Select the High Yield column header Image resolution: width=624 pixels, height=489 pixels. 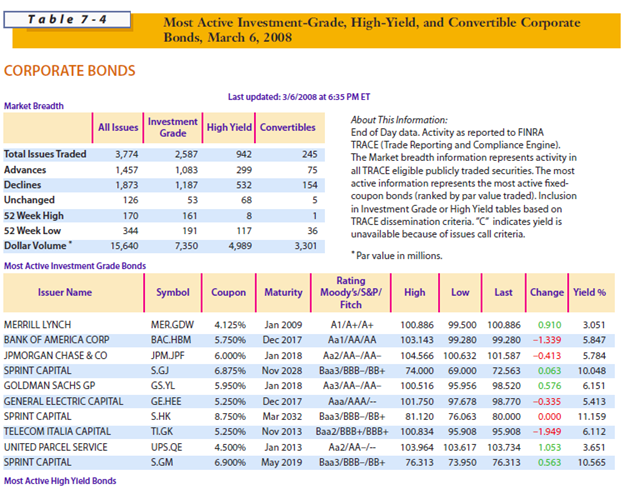(229, 127)
